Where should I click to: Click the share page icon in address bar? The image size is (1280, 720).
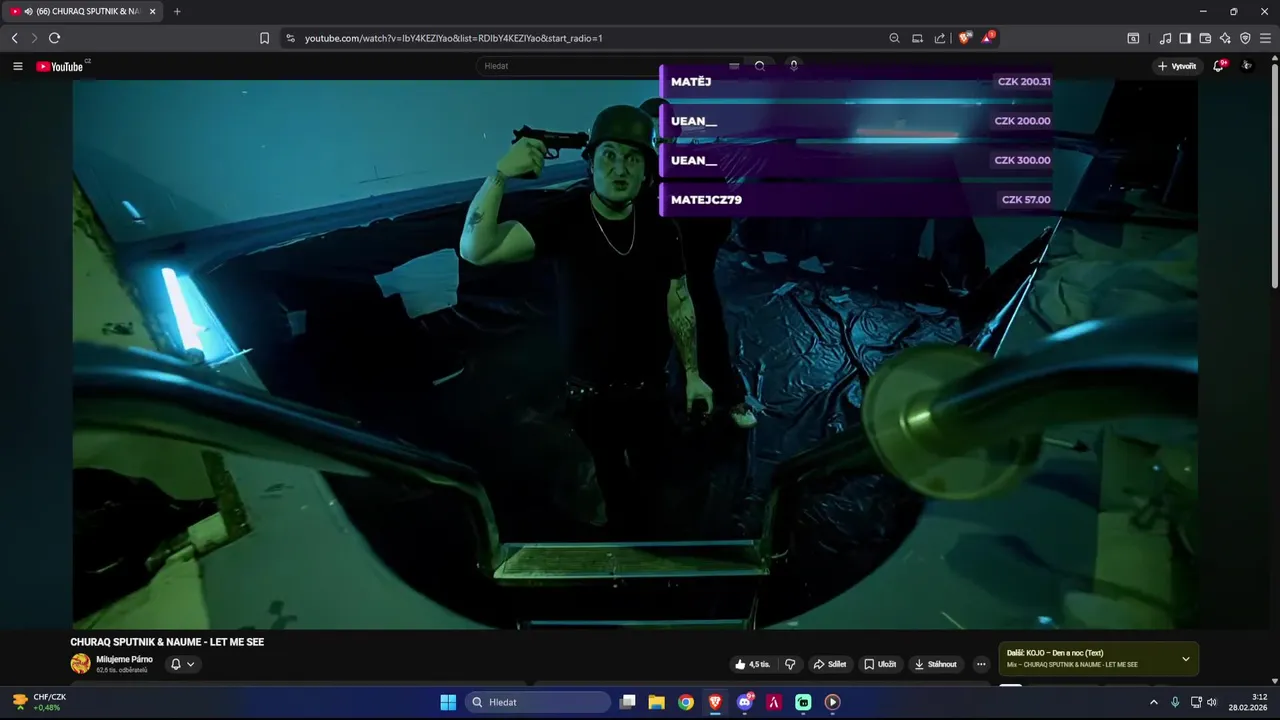click(940, 38)
